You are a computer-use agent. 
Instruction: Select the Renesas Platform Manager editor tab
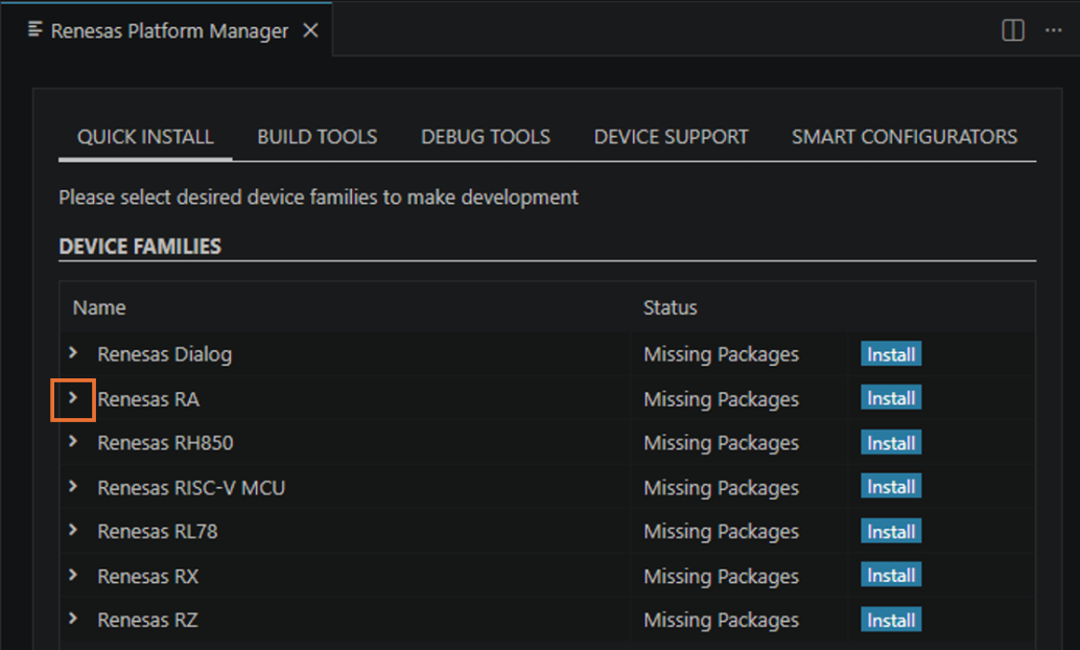tap(169, 30)
